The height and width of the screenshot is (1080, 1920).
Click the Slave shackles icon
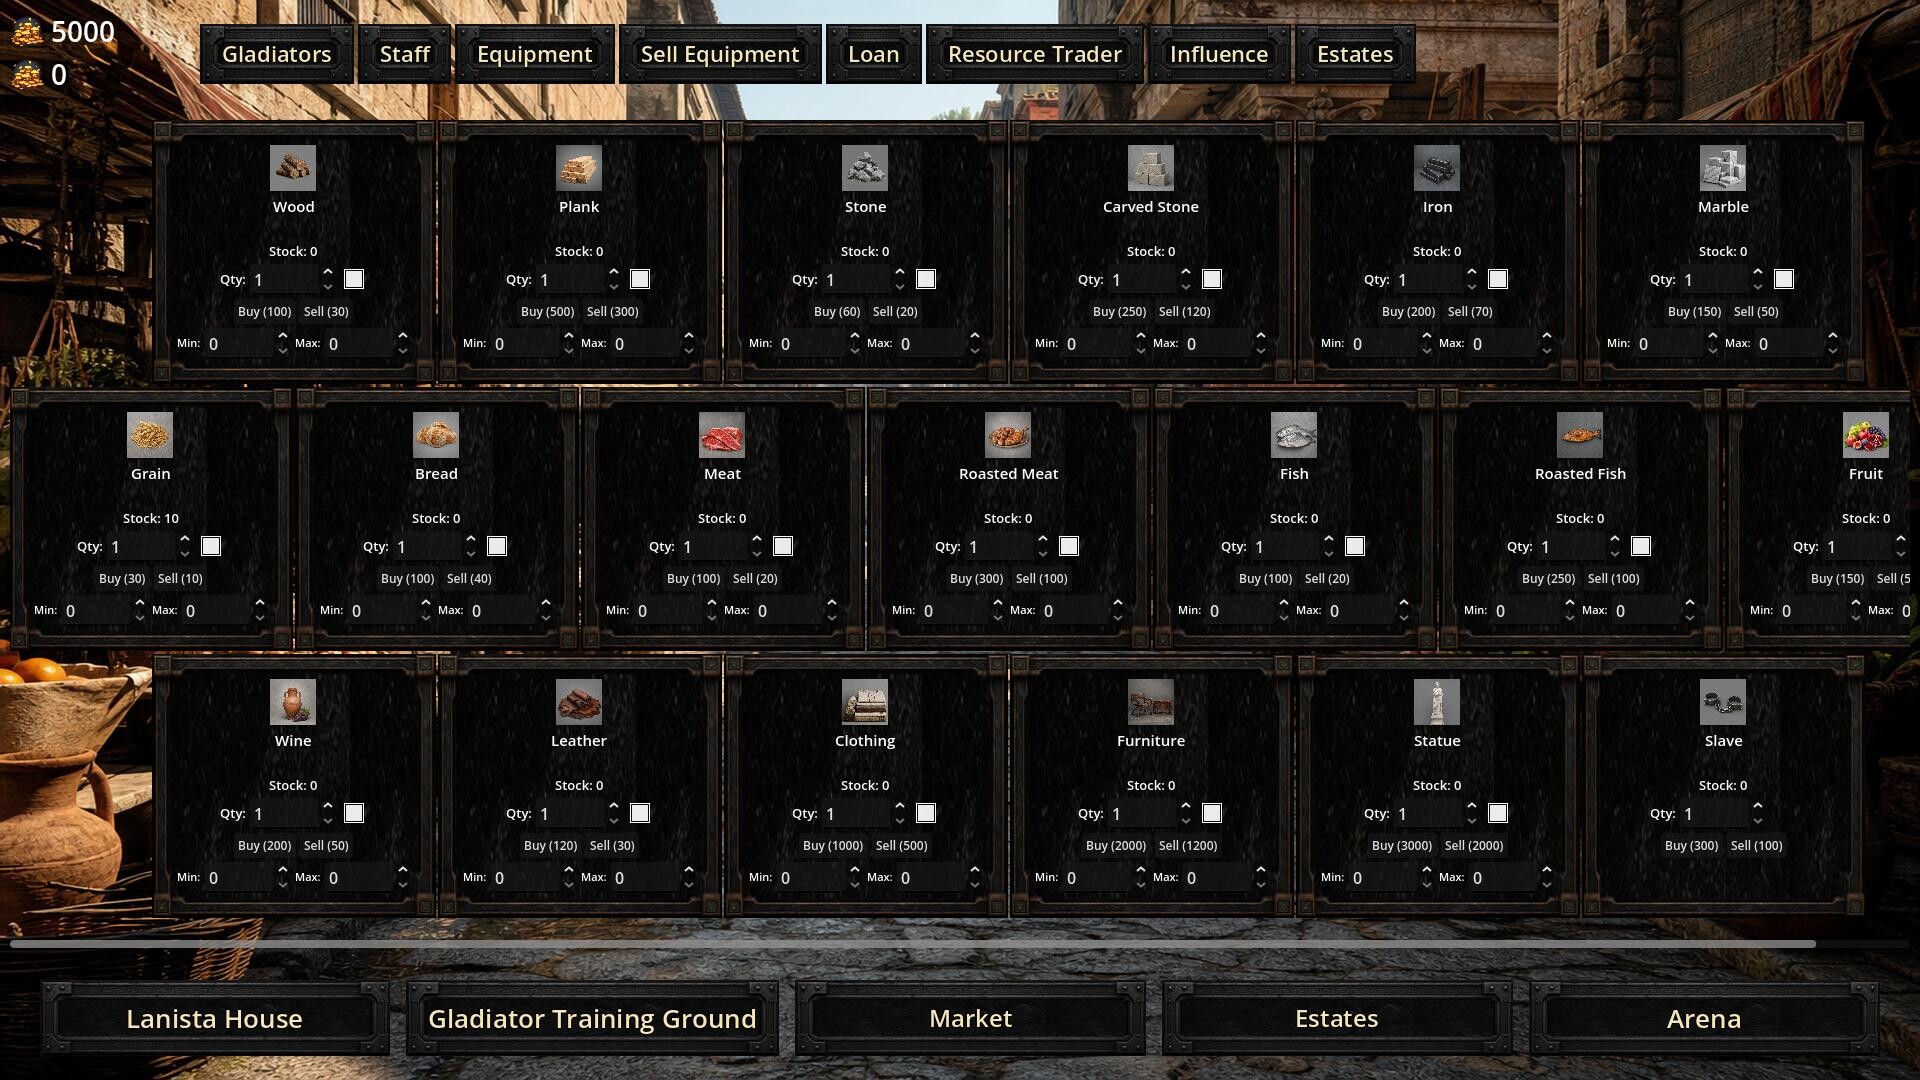coord(1723,702)
